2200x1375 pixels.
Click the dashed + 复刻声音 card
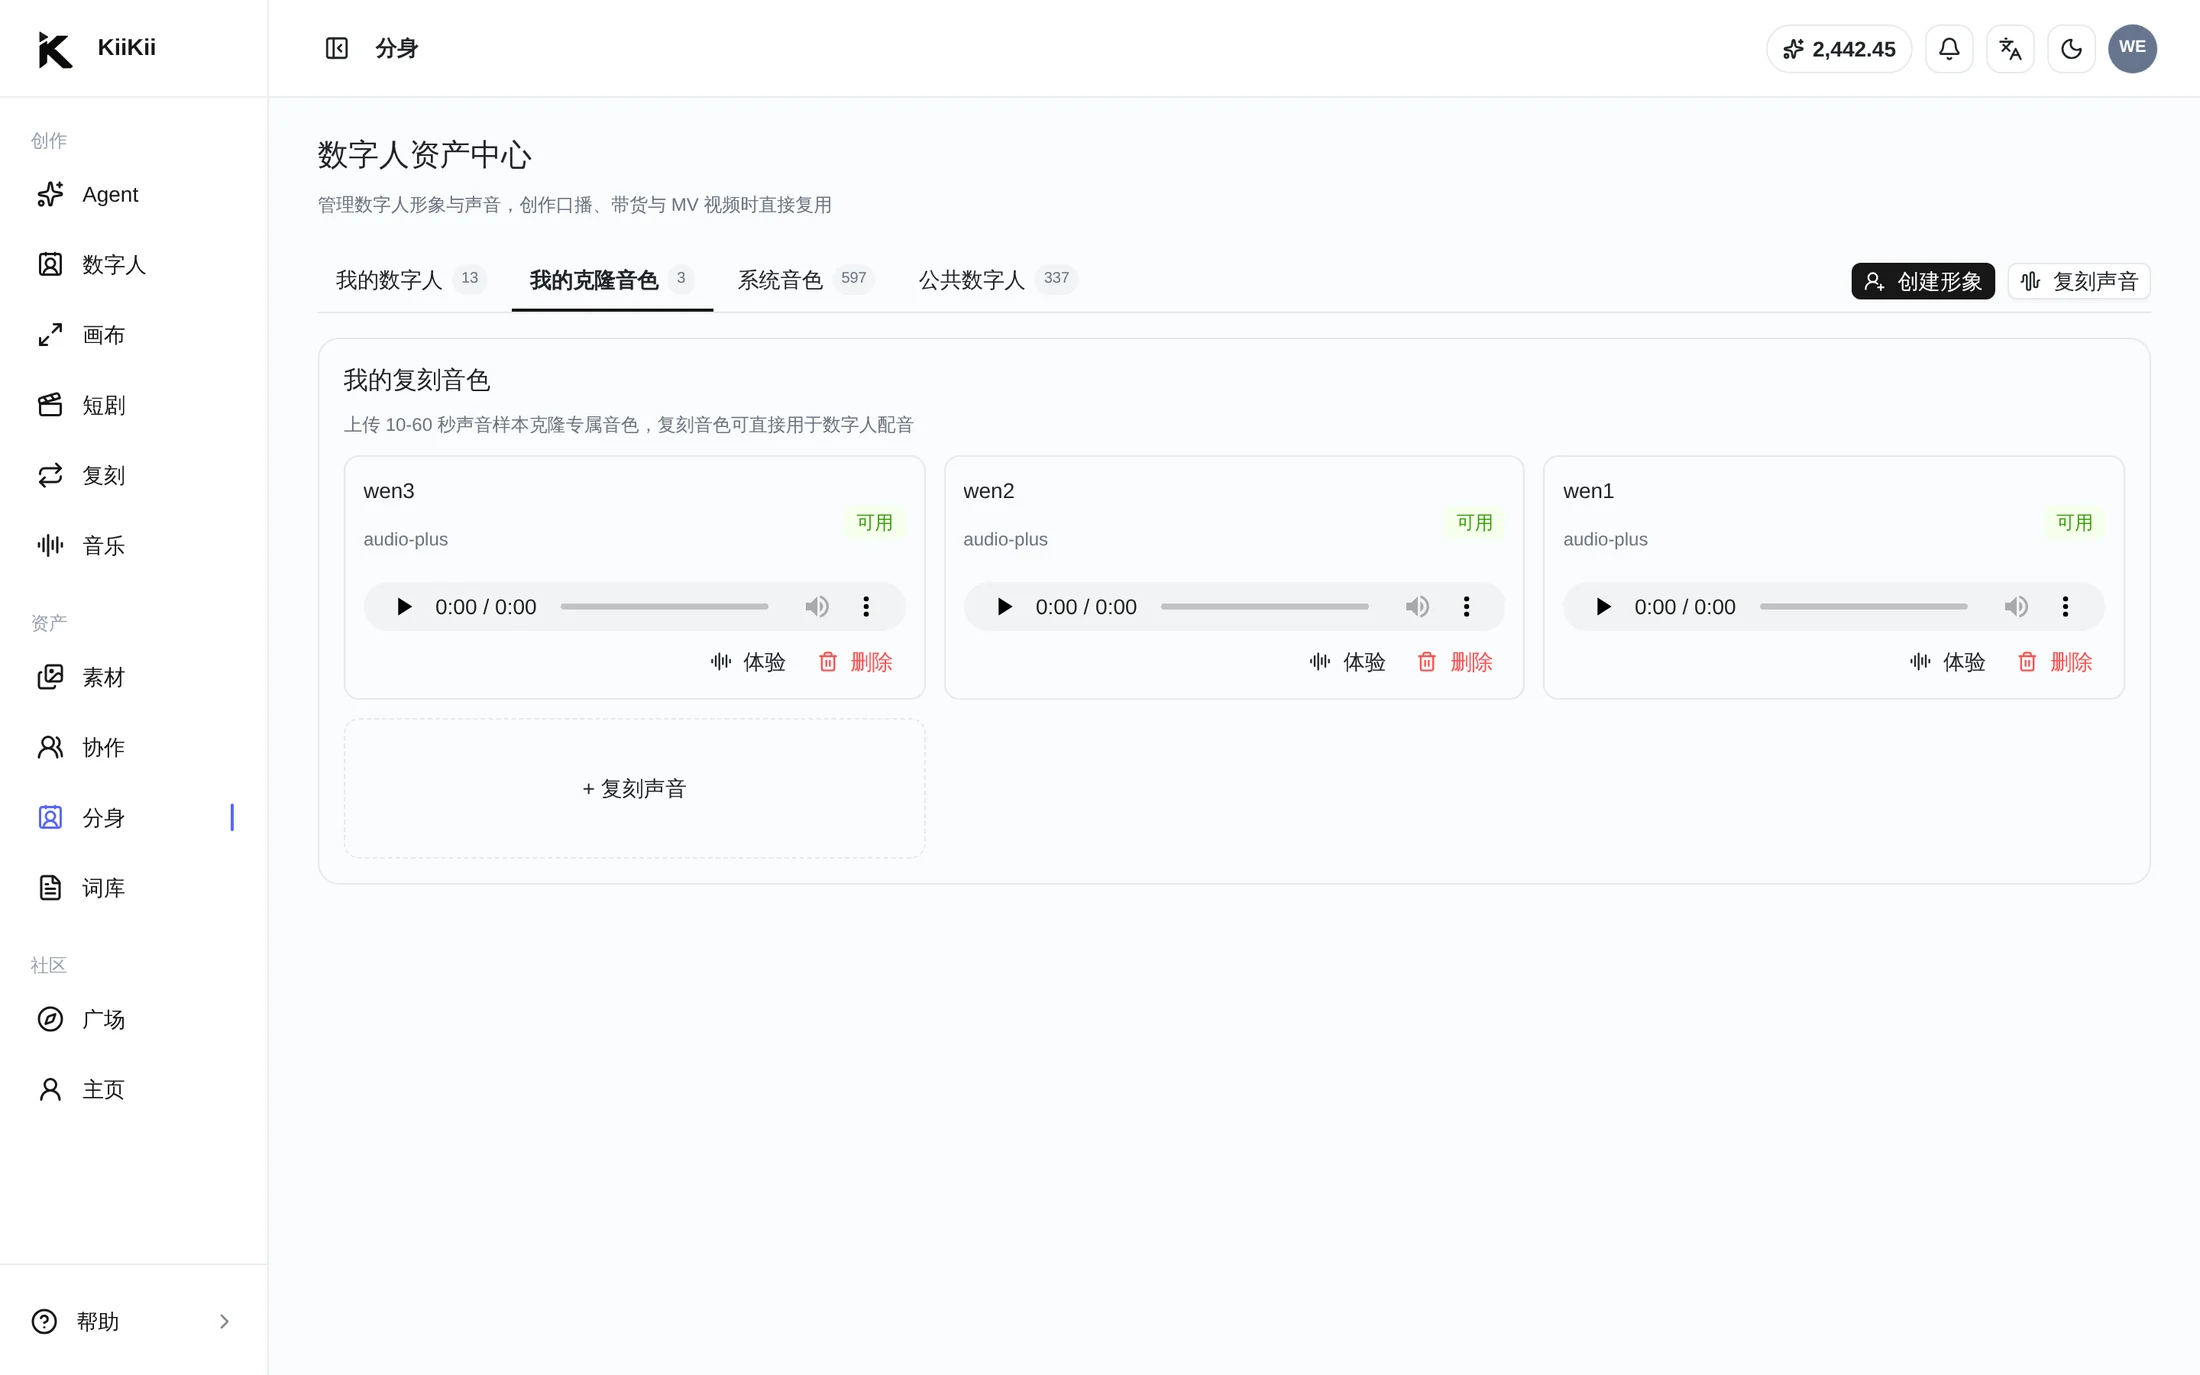click(x=634, y=788)
